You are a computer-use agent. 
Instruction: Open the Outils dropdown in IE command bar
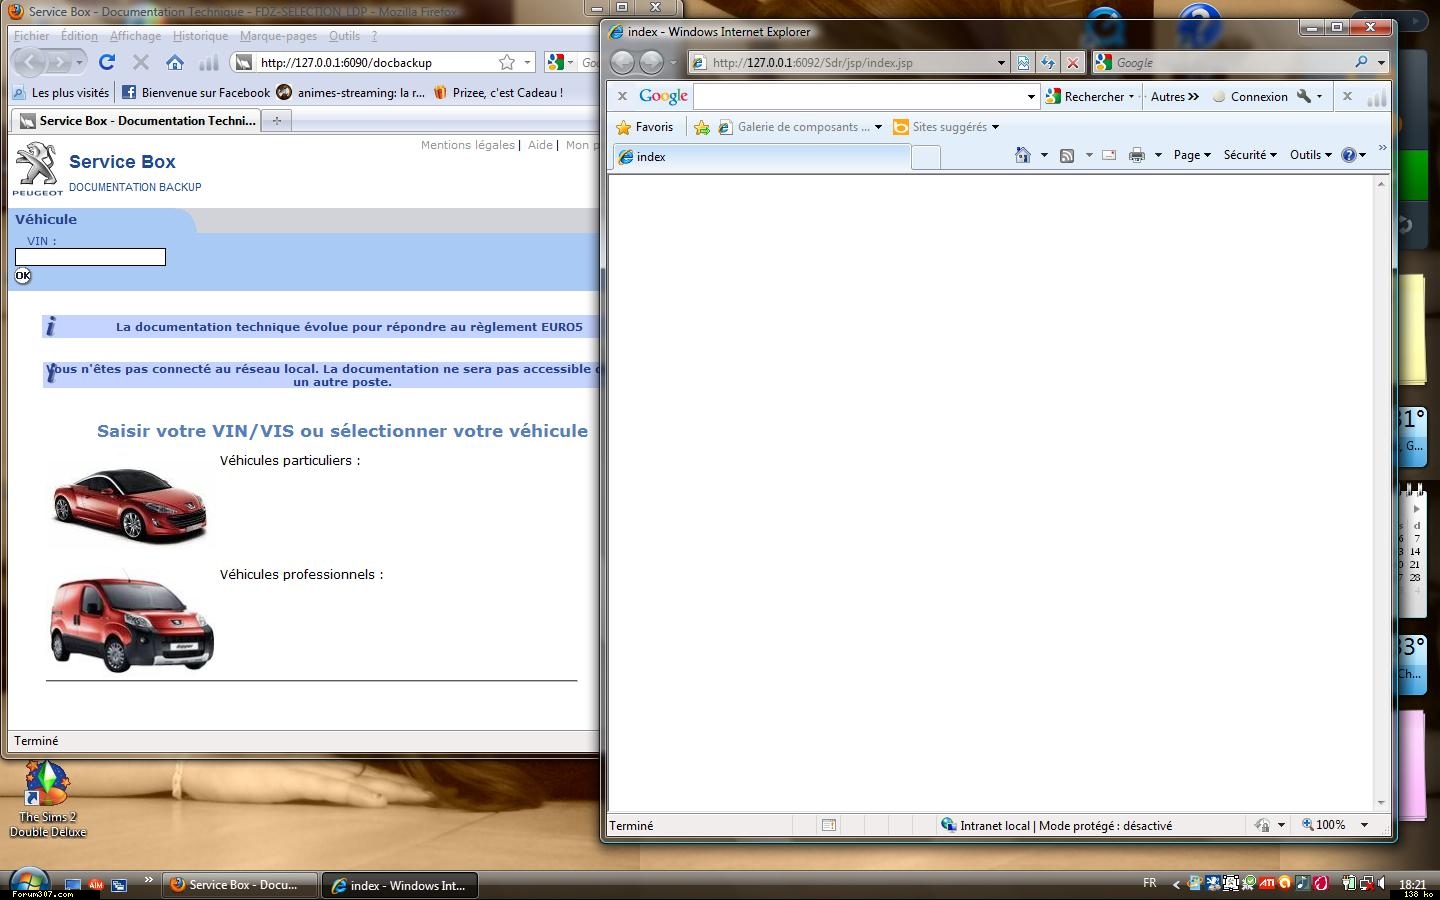(x=1310, y=155)
